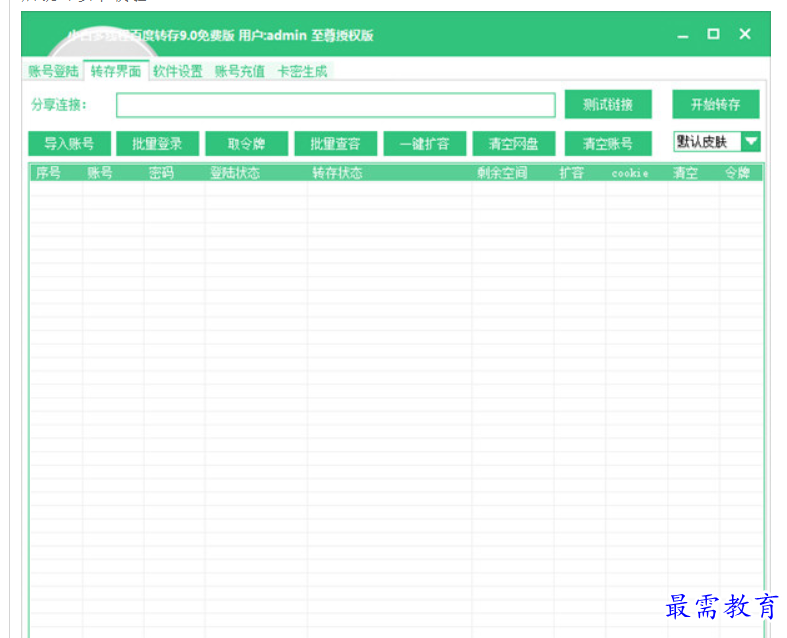This screenshot has height=638, width=787.
Task: Minimize the application window
Action: coord(683,35)
